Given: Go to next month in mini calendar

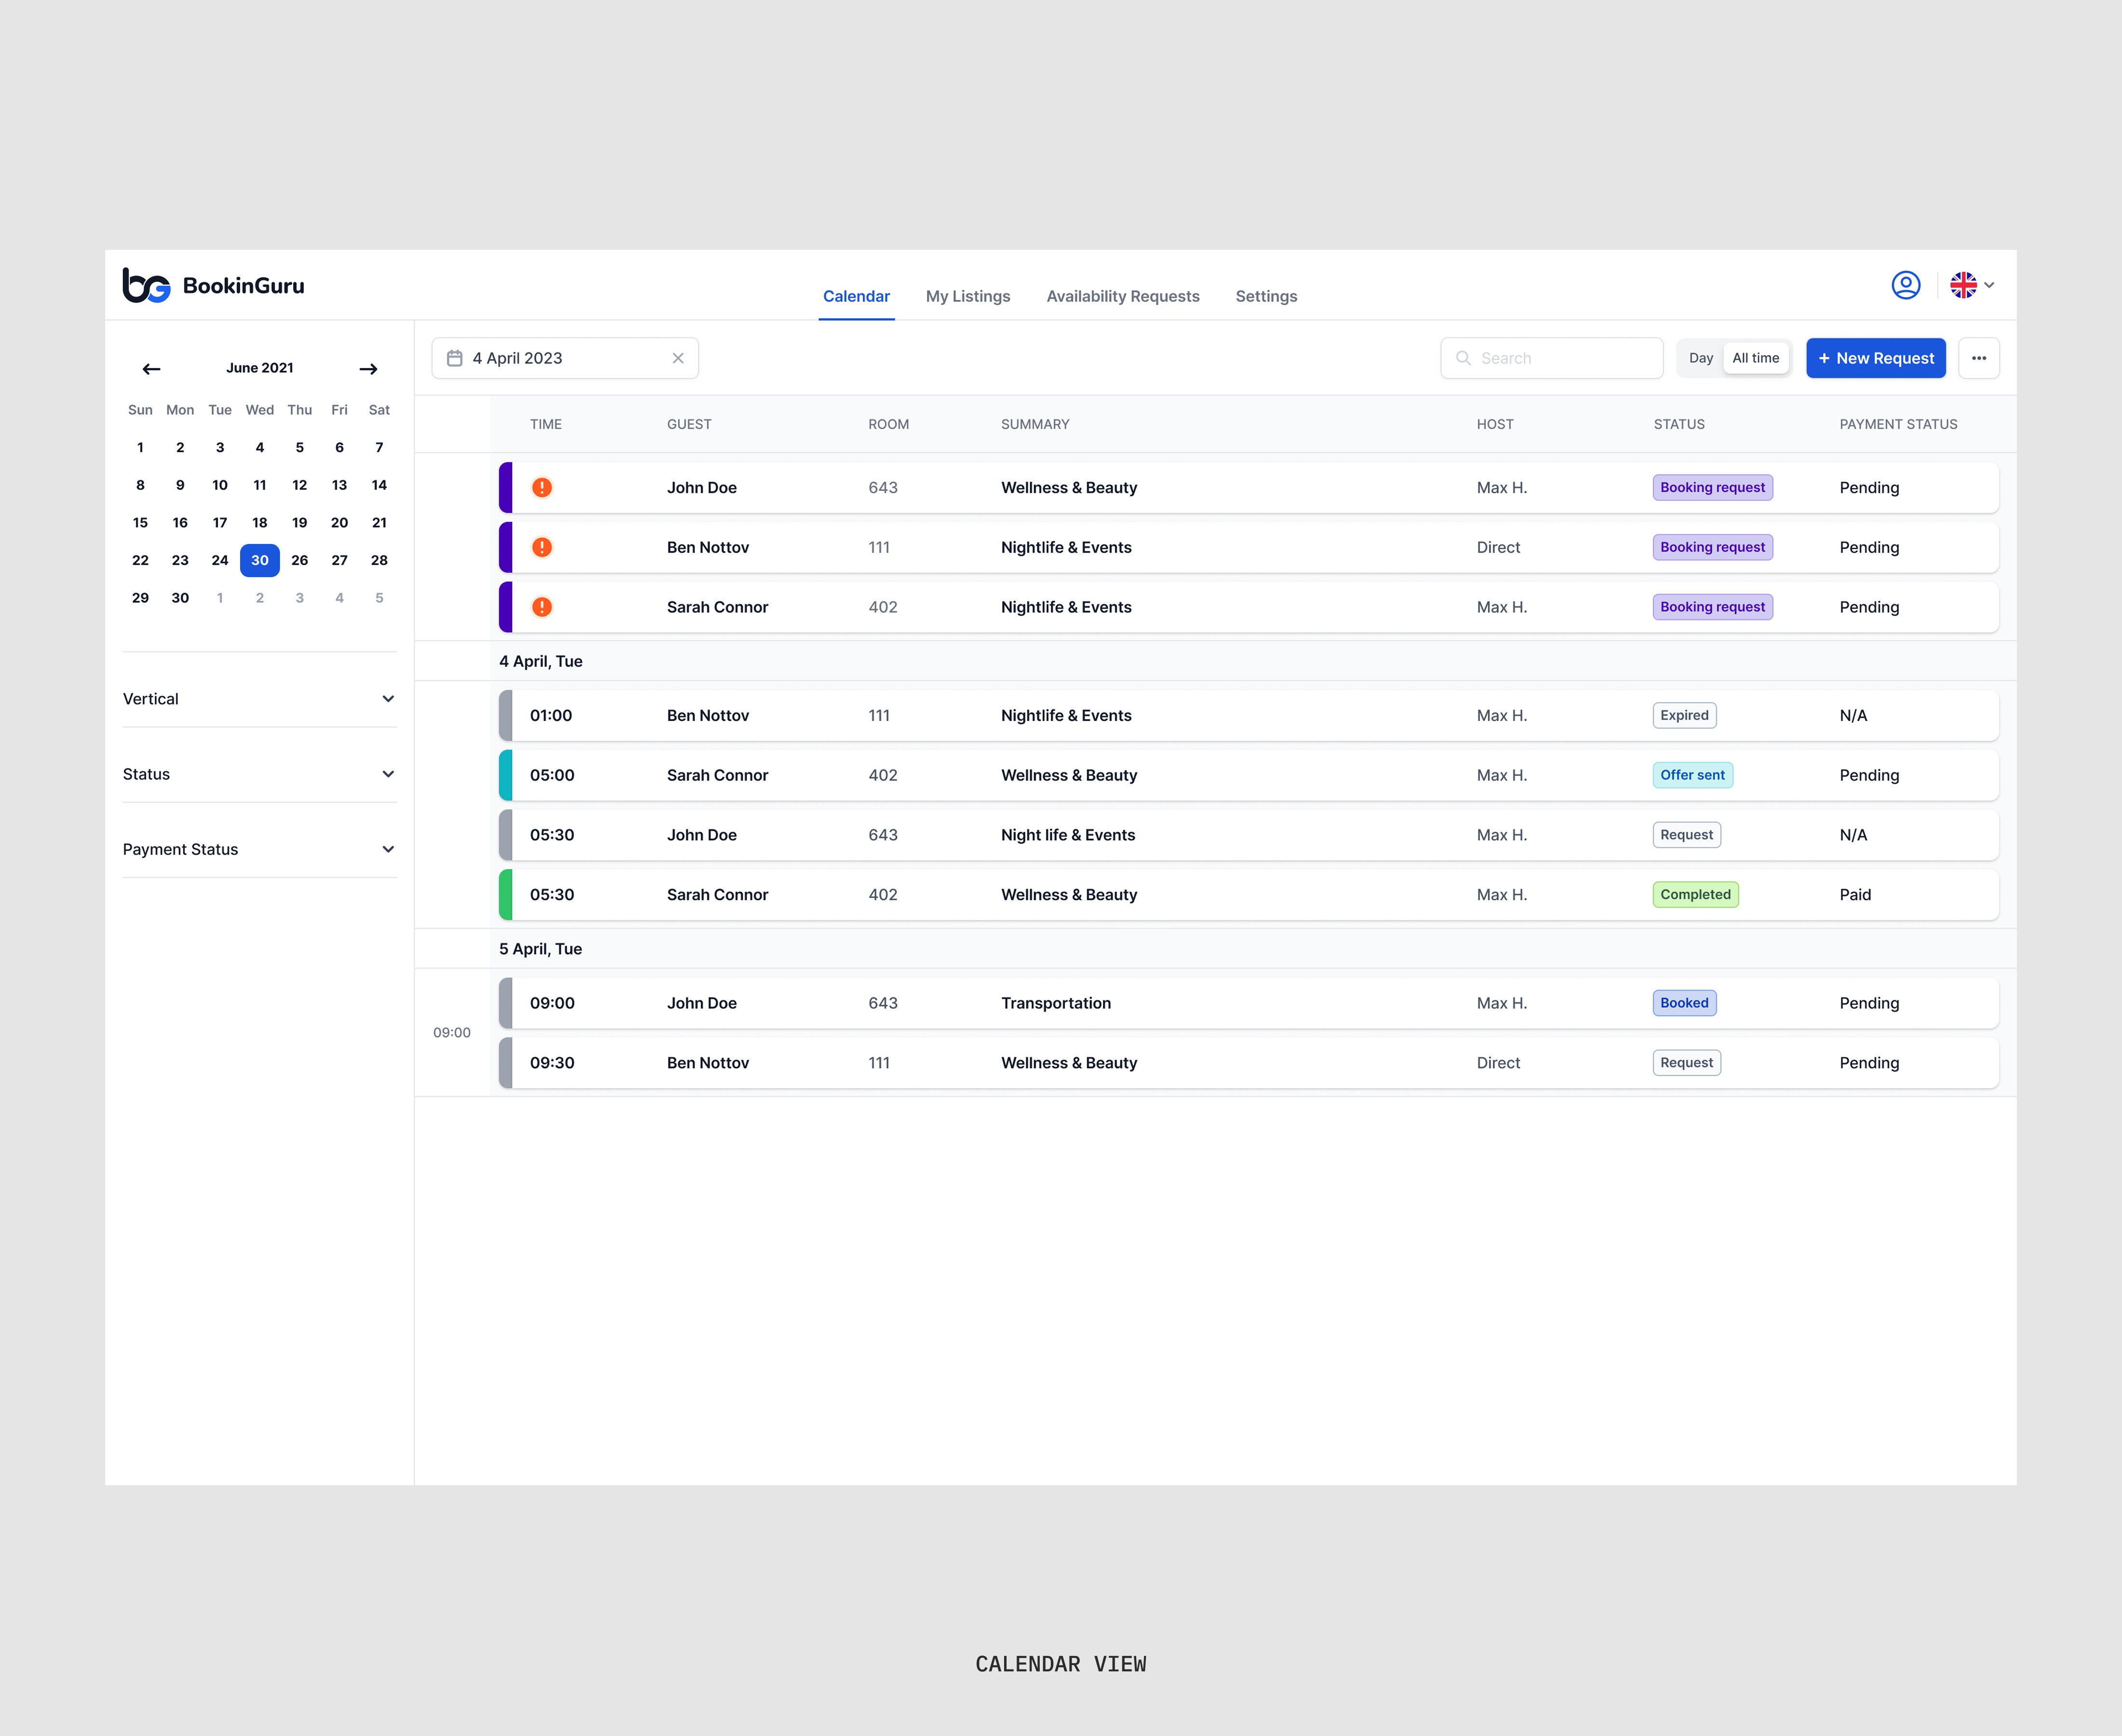Looking at the screenshot, I should pos(368,369).
